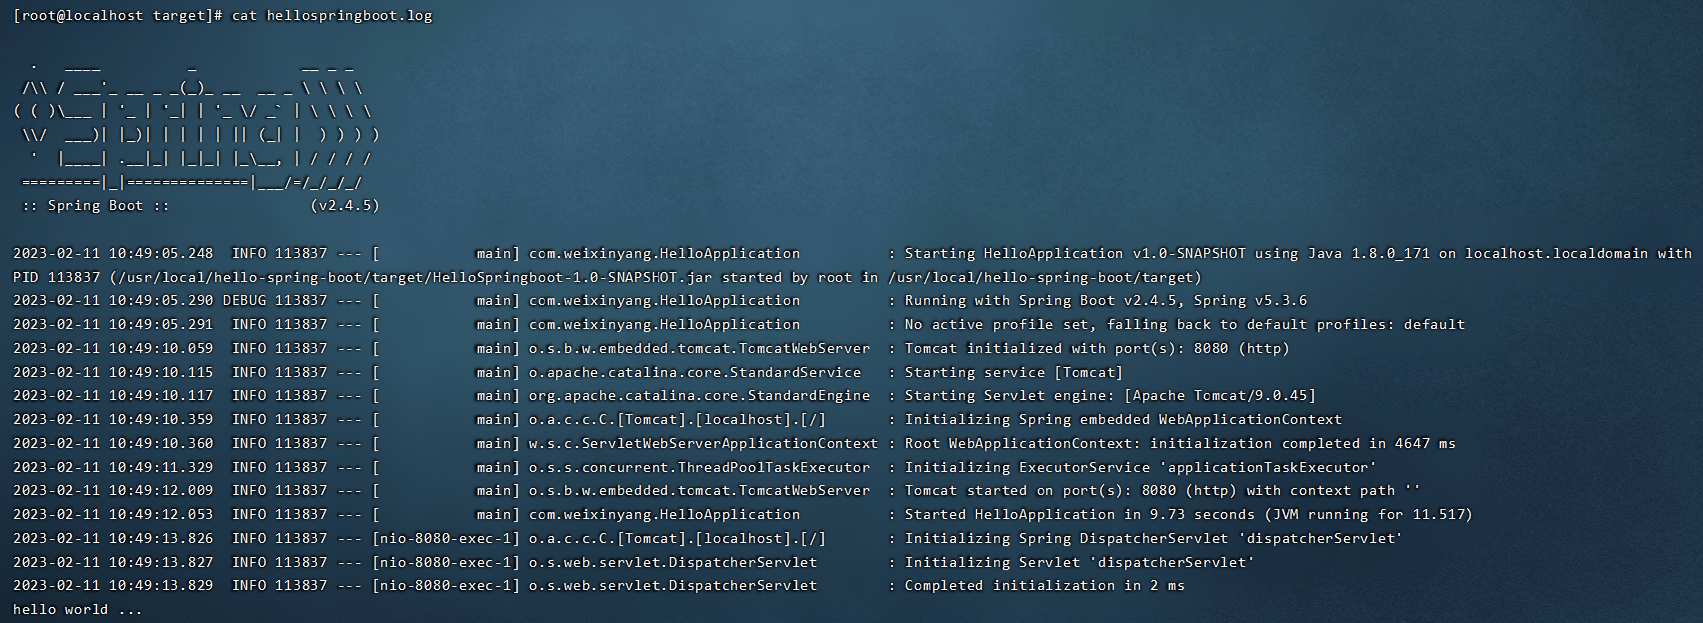The width and height of the screenshot is (1703, 623).
Task: Click timestamp '2023-02-11 10:49:12.053'
Action: tap(113, 514)
